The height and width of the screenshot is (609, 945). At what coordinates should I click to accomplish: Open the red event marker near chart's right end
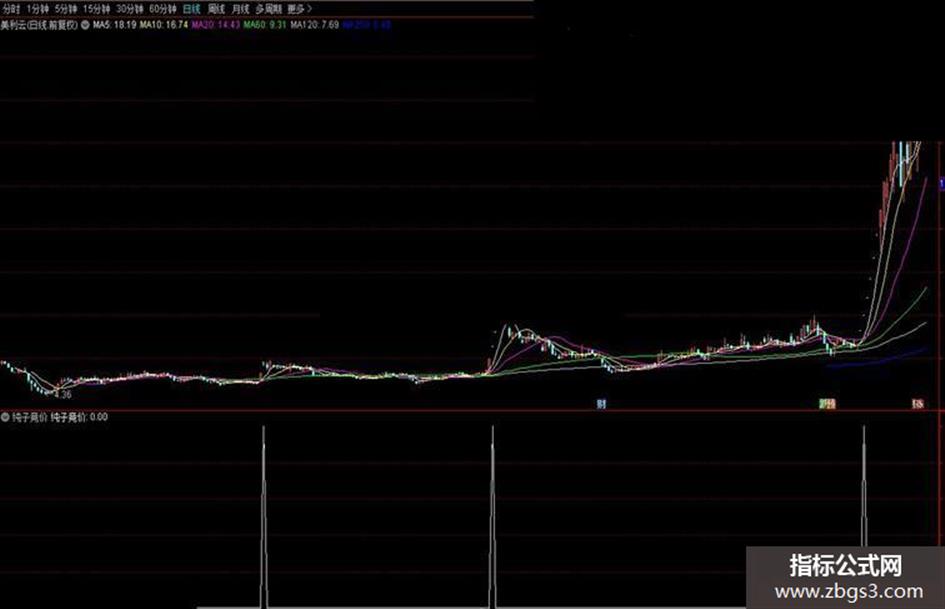pyautogui.click(x=917, y=404)
